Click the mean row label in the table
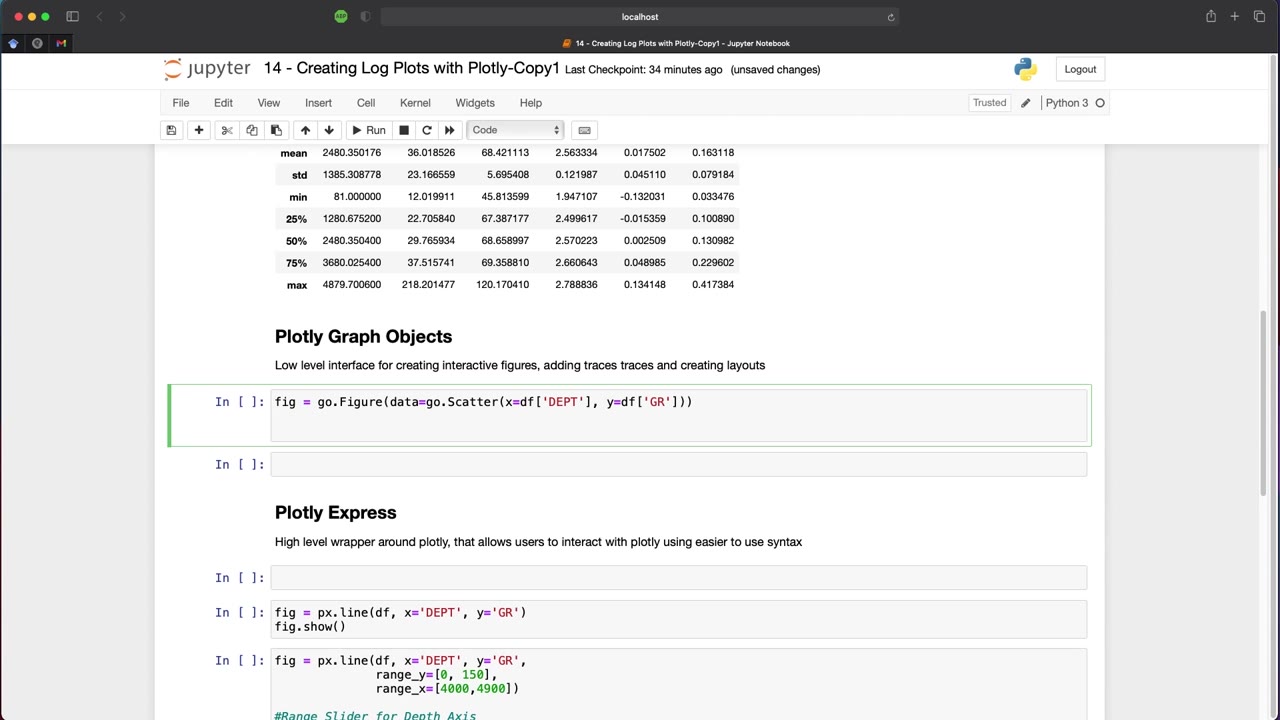 coord(293,153)
